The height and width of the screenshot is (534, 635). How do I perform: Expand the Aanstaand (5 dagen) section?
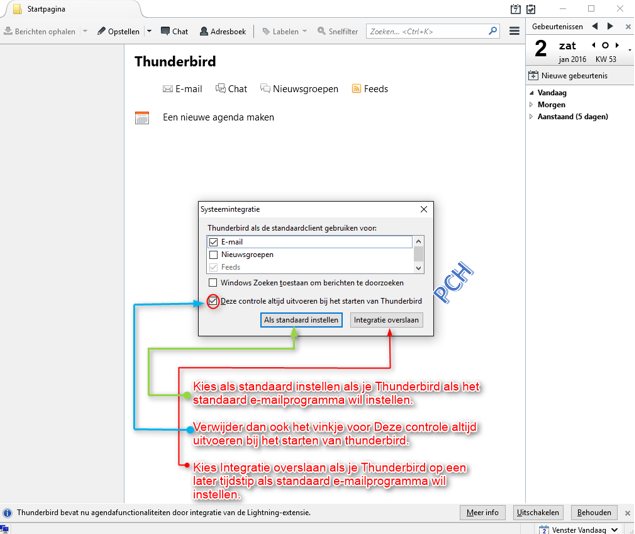pos(531,117)
